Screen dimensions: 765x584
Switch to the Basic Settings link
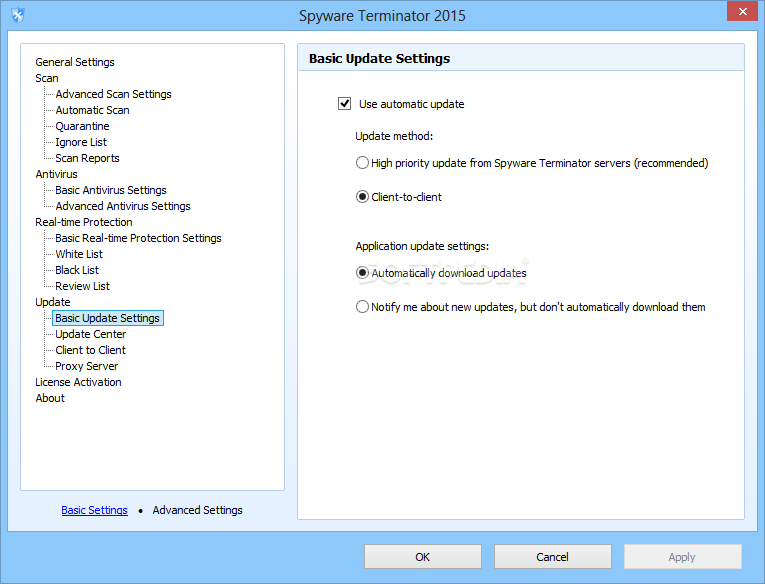coord(94,510)
